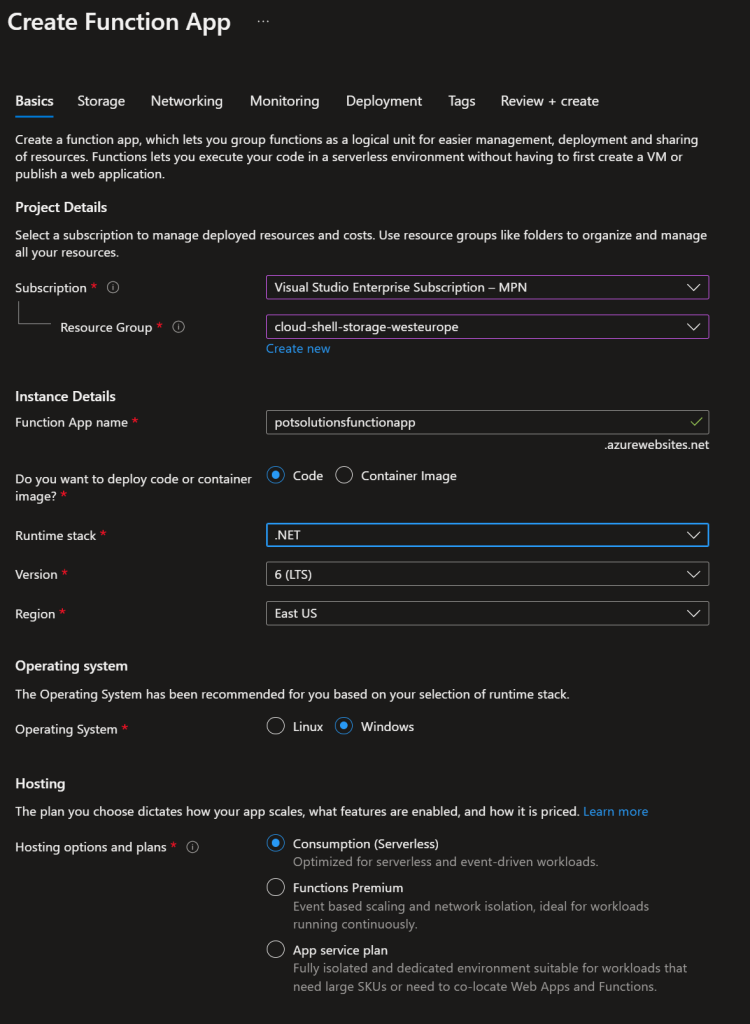Expand the Subscription dropdown
This screenshot has width=750, height=1024.
click(x=487, y=288)
